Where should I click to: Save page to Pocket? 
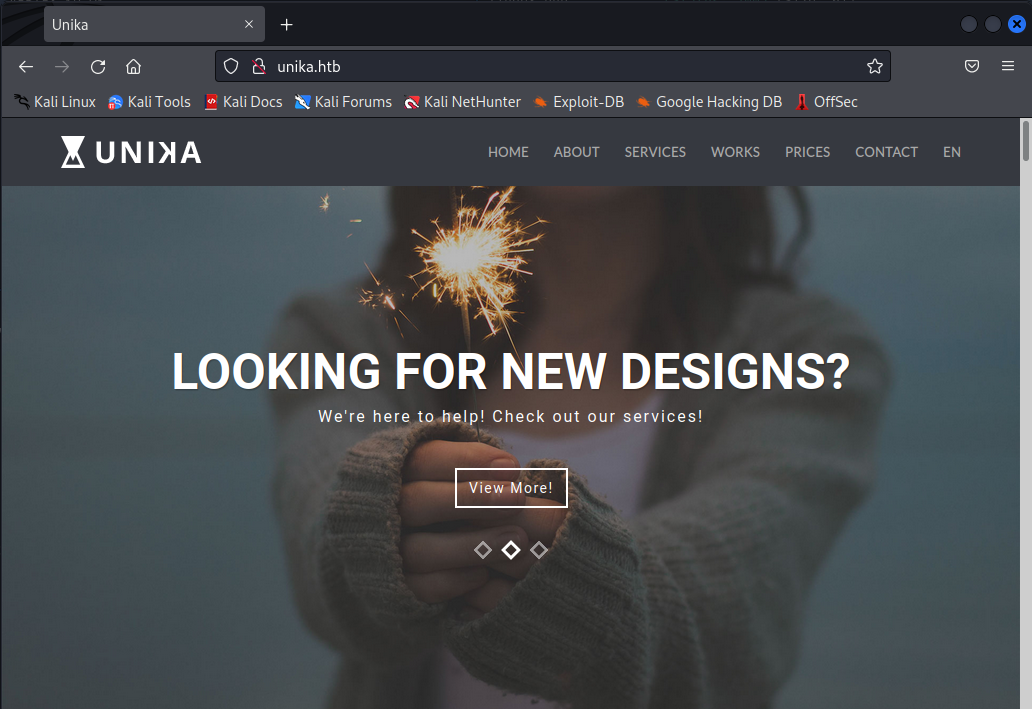[972, 66]
